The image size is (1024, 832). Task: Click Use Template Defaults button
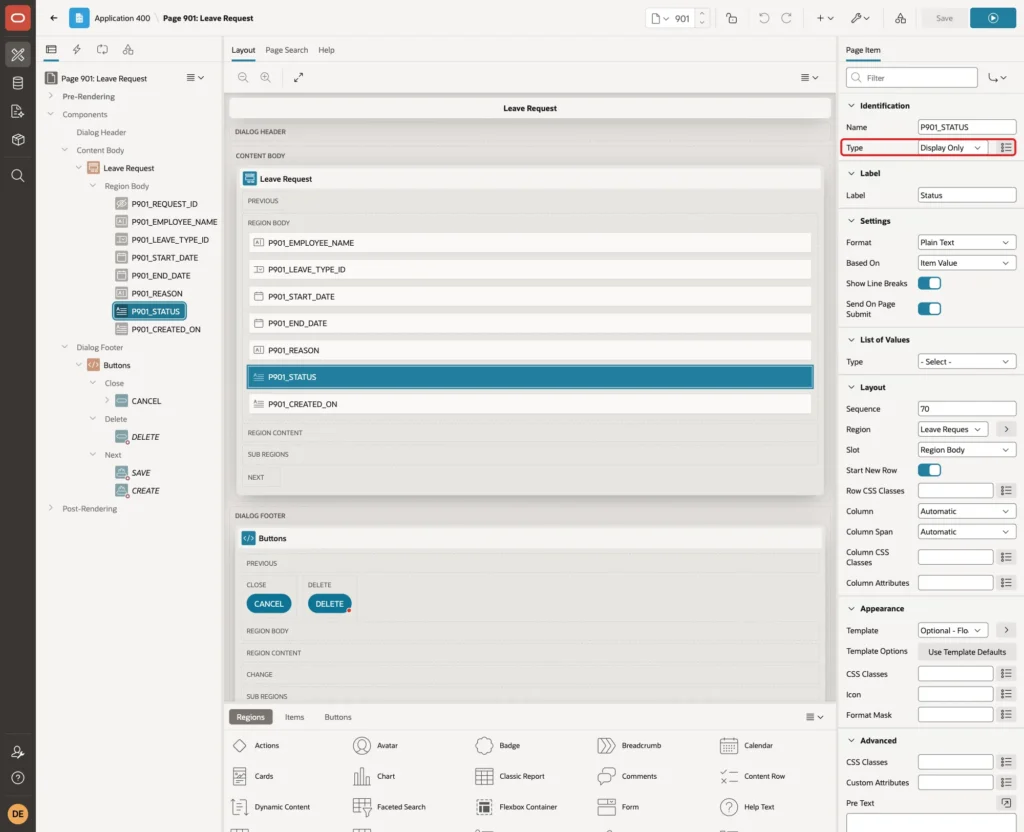point(967,652)
